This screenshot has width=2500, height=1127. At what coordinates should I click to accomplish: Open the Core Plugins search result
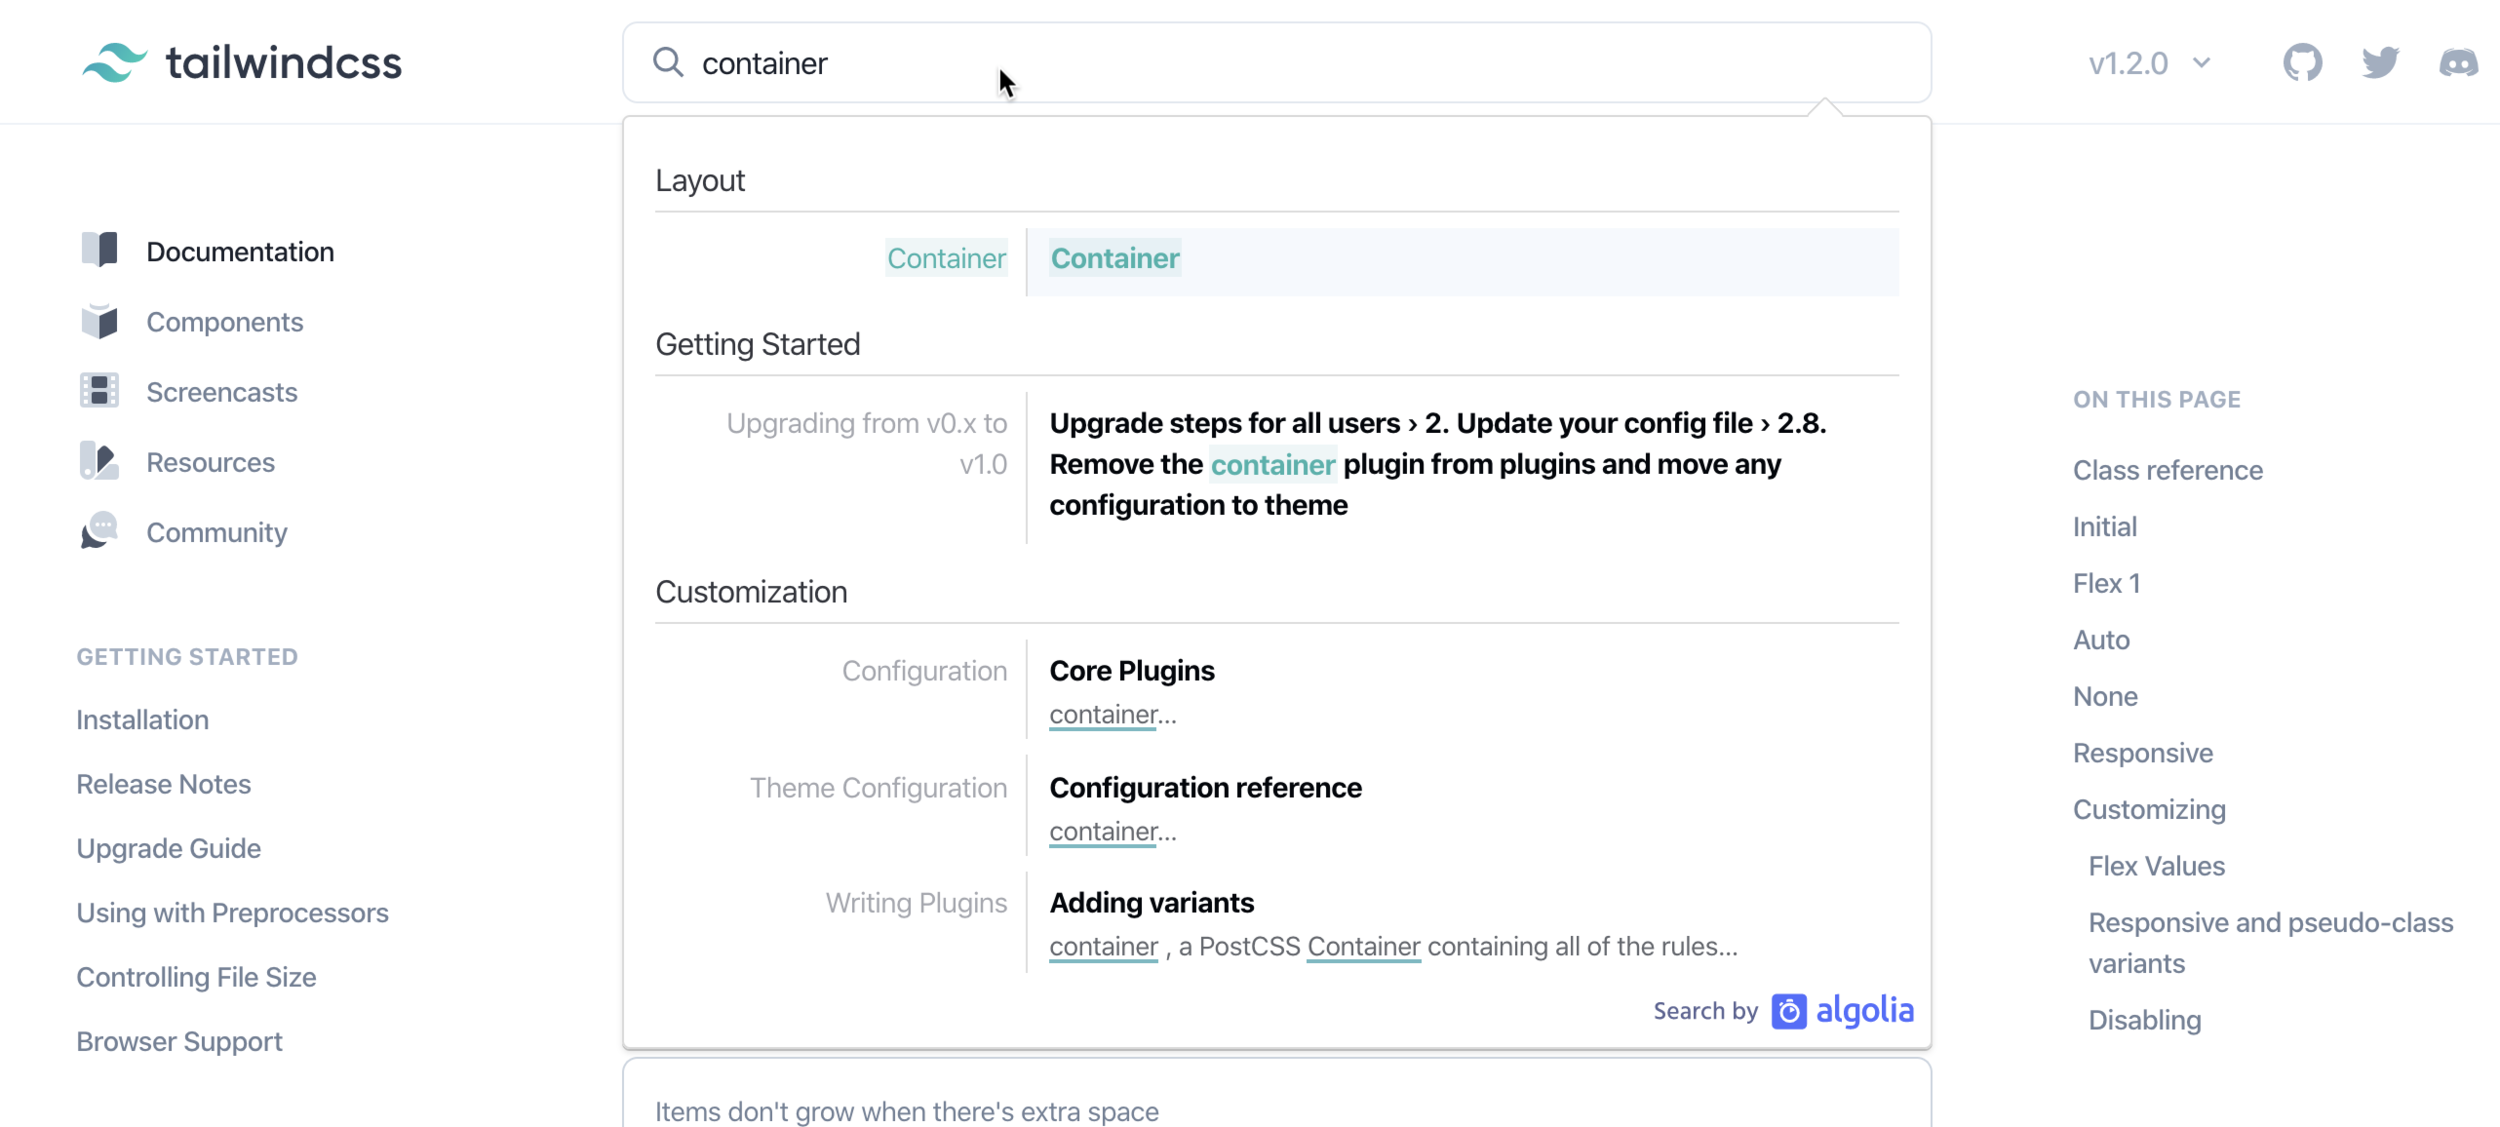click(1131, 671)
